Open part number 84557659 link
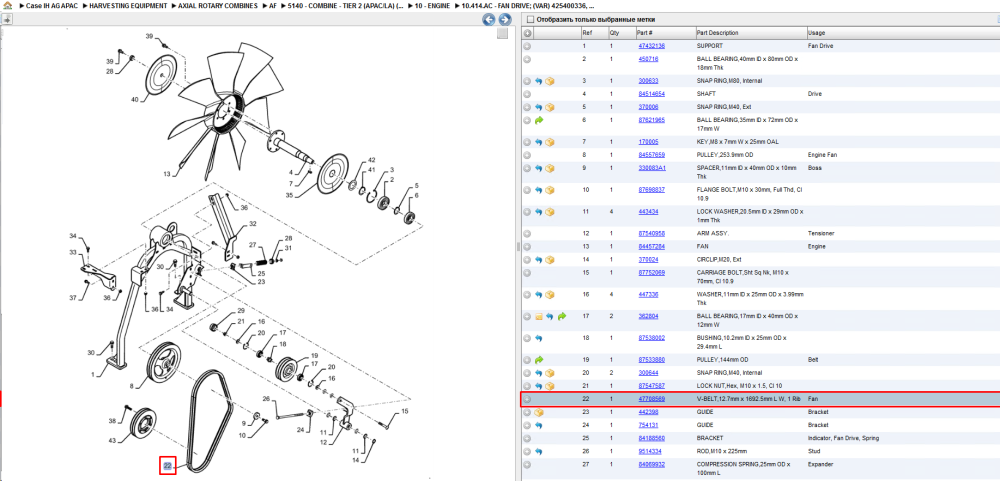This screenshot has width=1000, height=481. pos(652,155)
